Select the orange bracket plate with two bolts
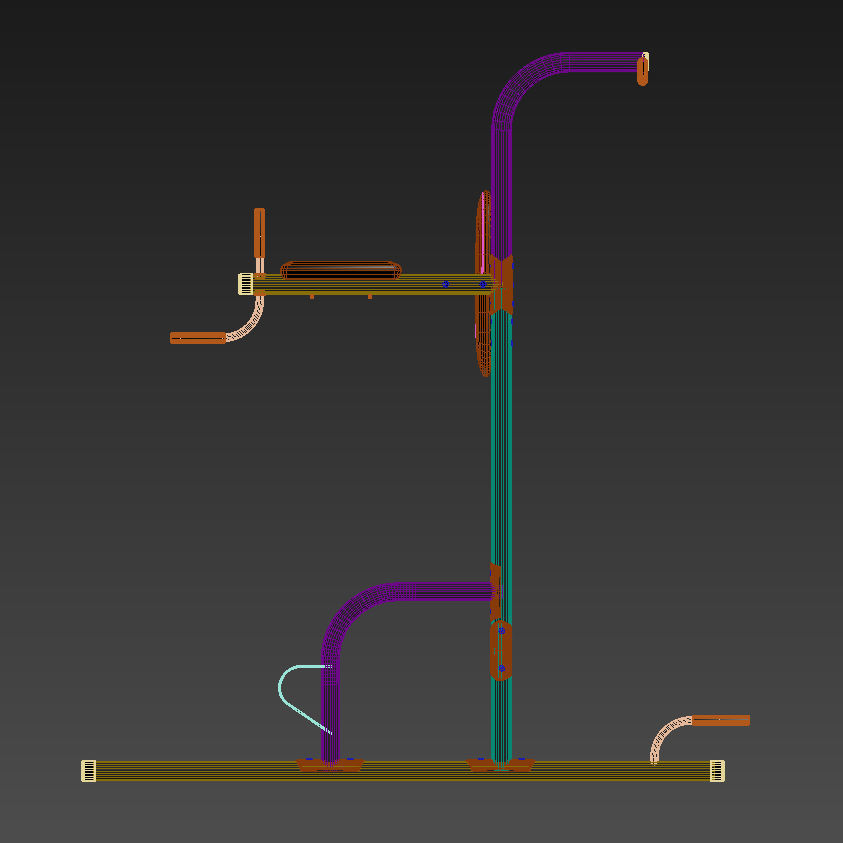This screenshot has width=843, height=843. (501, 650)
